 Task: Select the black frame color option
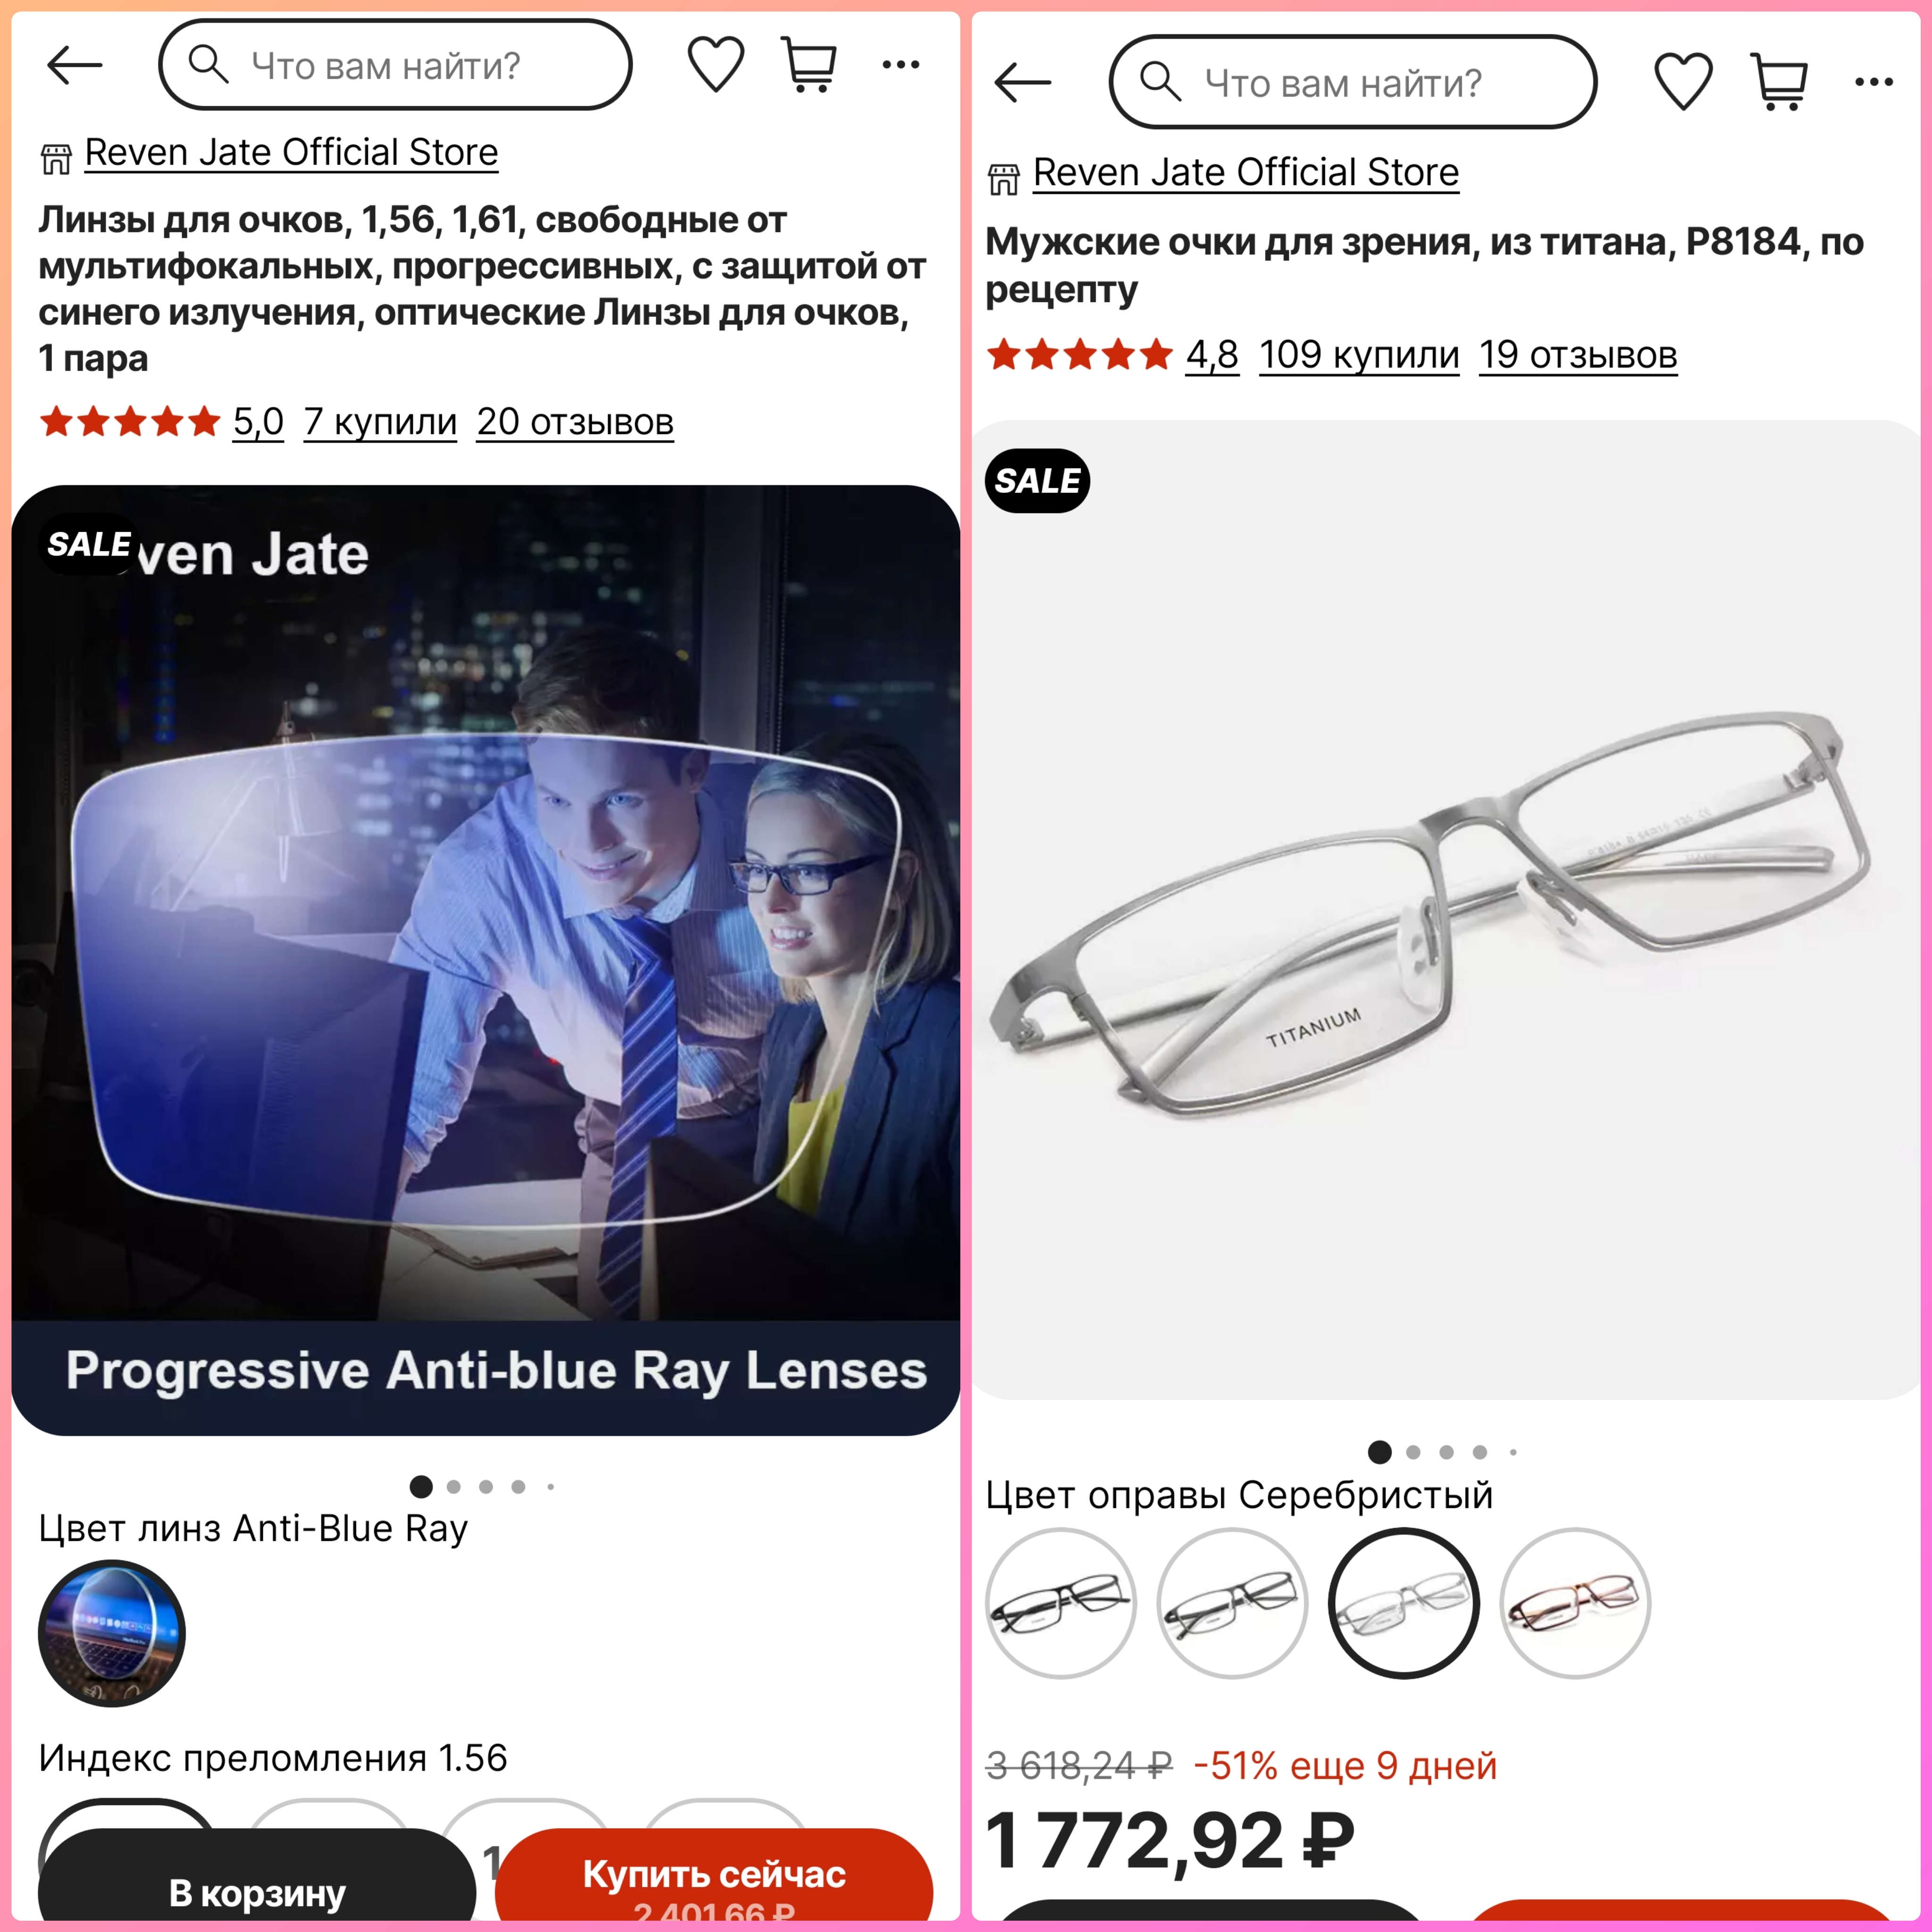click(1061, 1603)
